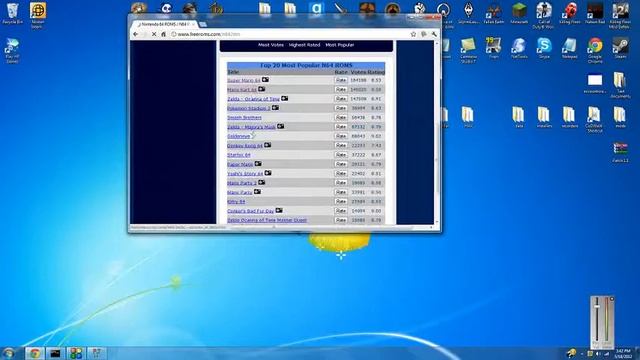
Task: Go to the browser home page icon
Action: pos(164,34)
